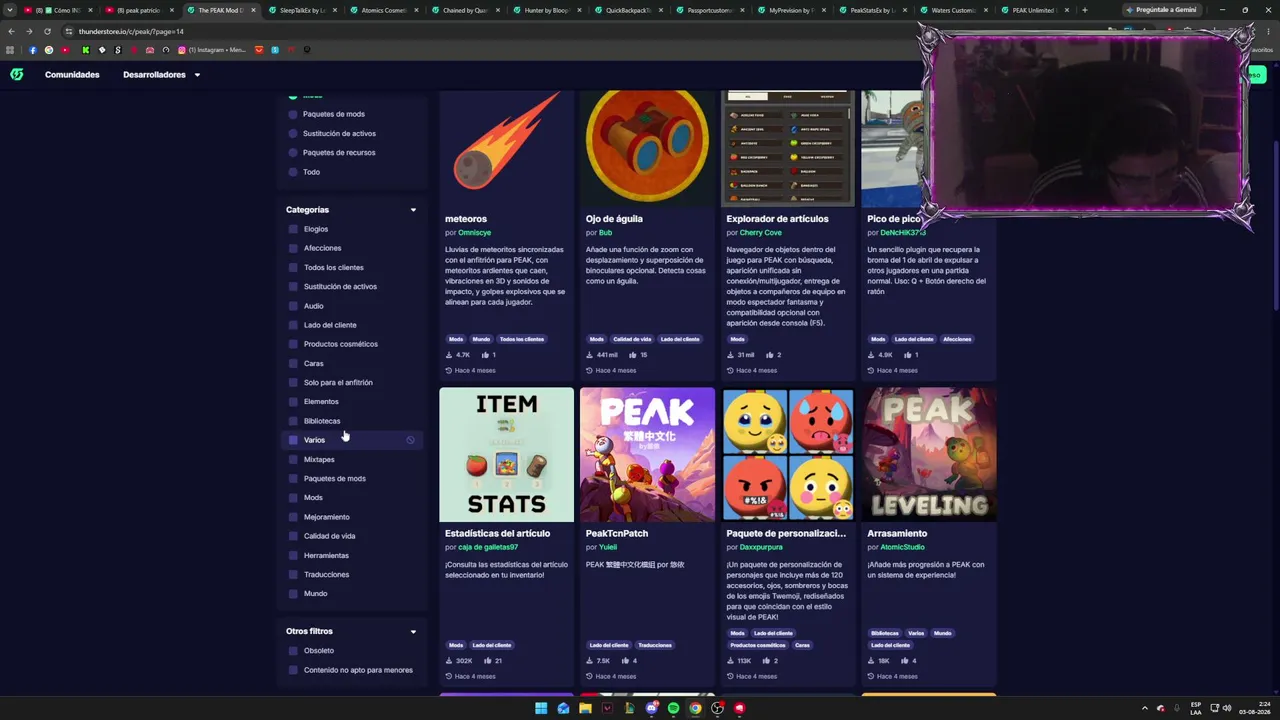Image resolution: width=1280 pixels, height=720 pixels.
Task: Check the Elogios category checkbox
Action: coord(293,229)
